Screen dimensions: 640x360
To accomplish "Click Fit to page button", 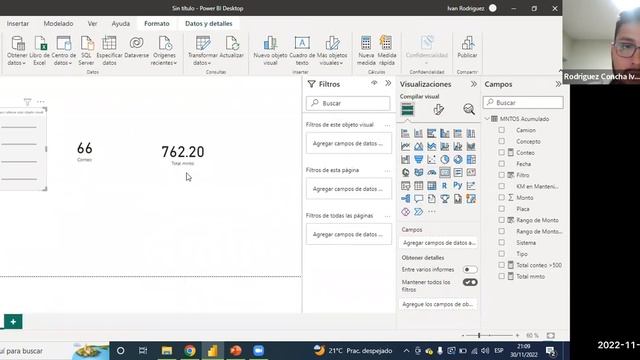I will coord(551,335).
